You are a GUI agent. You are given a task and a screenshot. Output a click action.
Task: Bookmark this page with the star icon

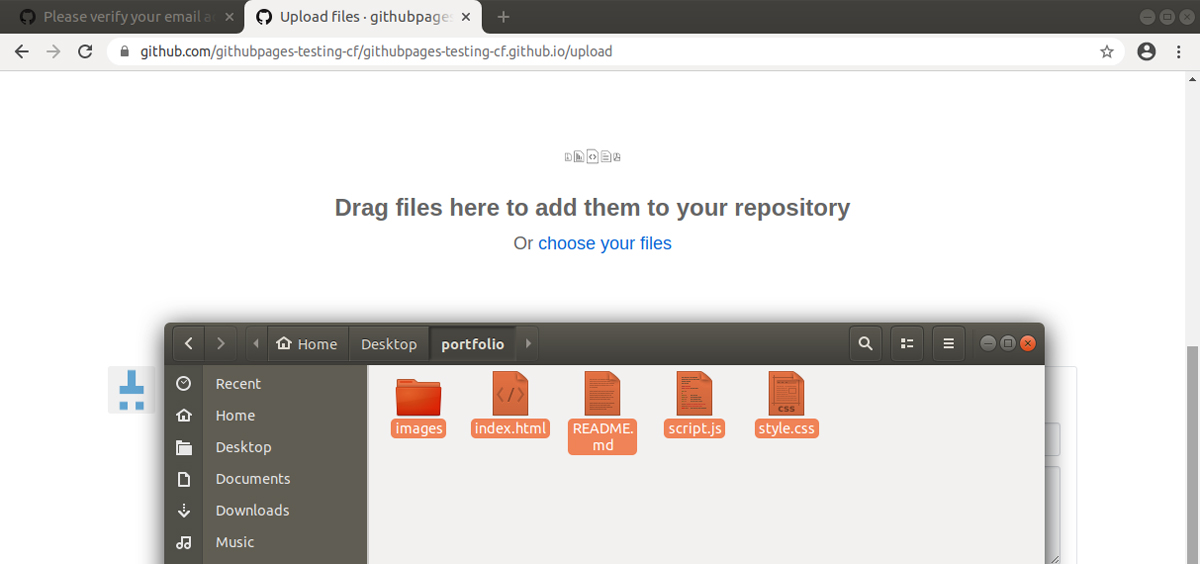click(x=1107, y=52)
